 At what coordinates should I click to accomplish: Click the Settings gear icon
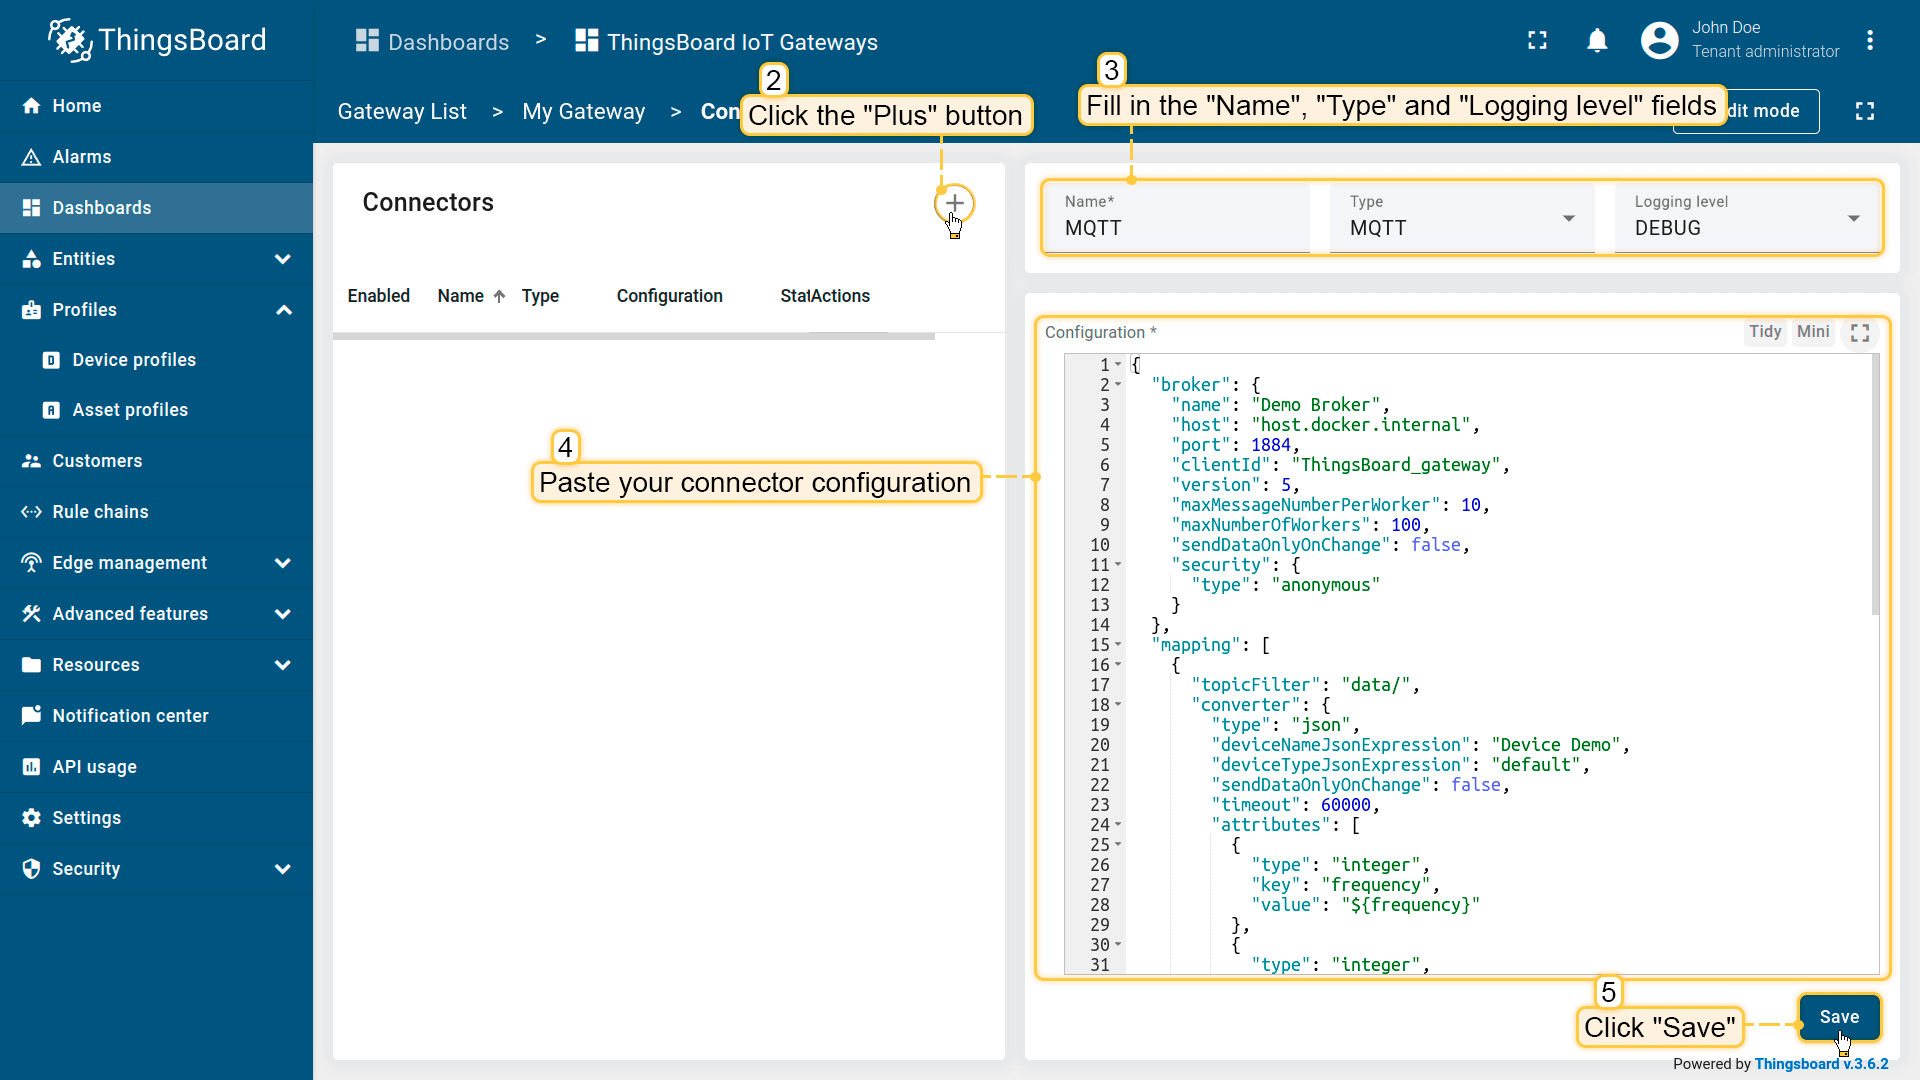point(32,818)
